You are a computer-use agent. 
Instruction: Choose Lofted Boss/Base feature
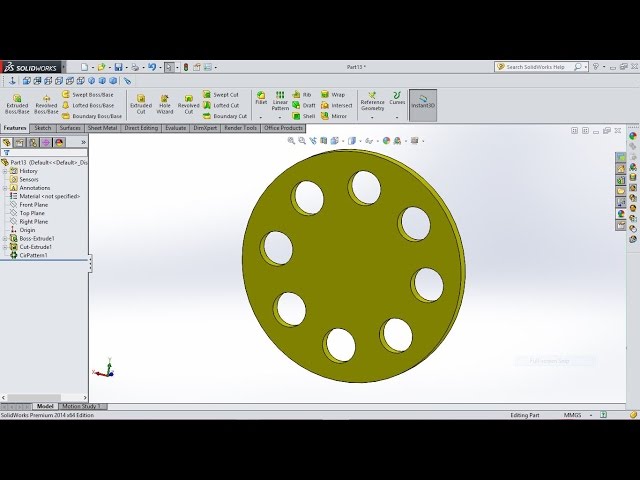click(x=87, y=105)
